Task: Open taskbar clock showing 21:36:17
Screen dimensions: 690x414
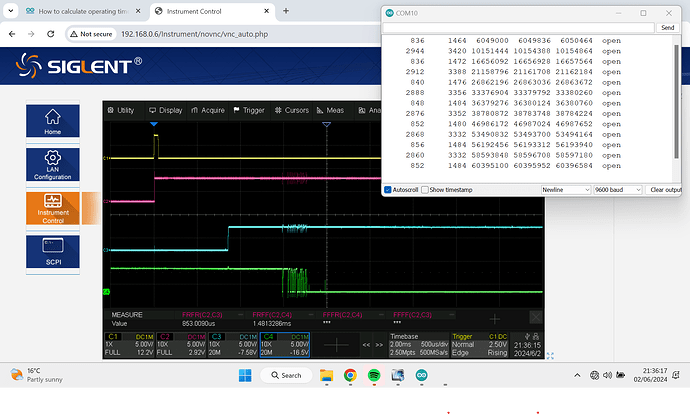Action: pyautogui.click(x=650, y=375)
